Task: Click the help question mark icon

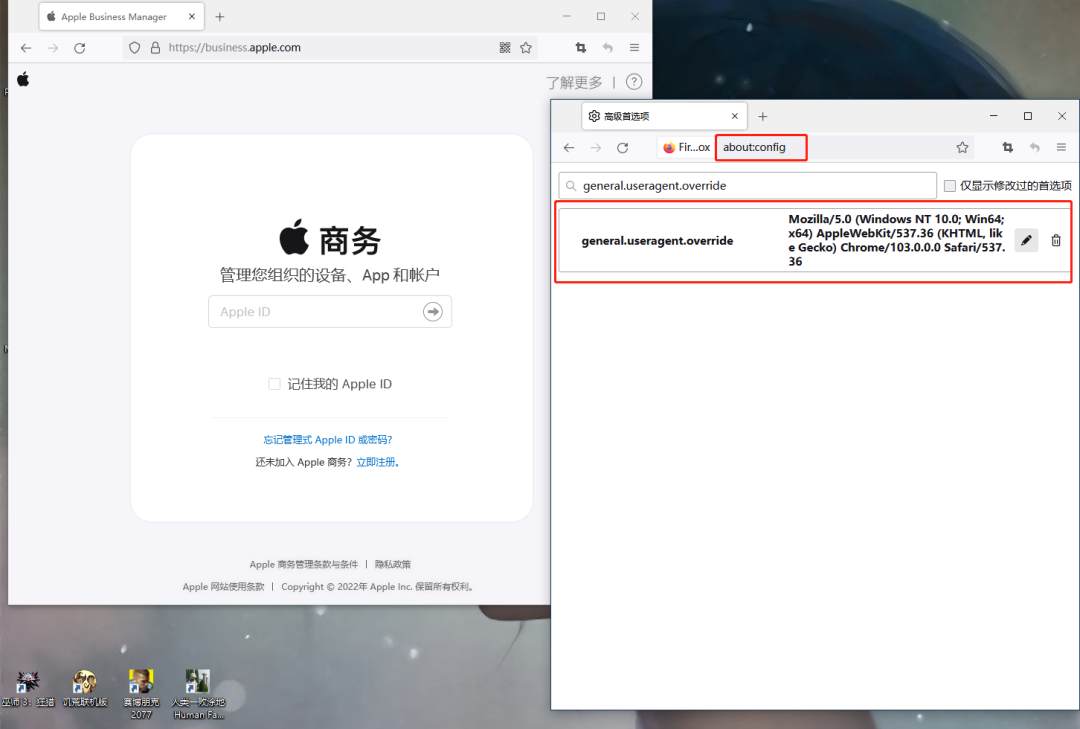Action: [x=634, y=82]
